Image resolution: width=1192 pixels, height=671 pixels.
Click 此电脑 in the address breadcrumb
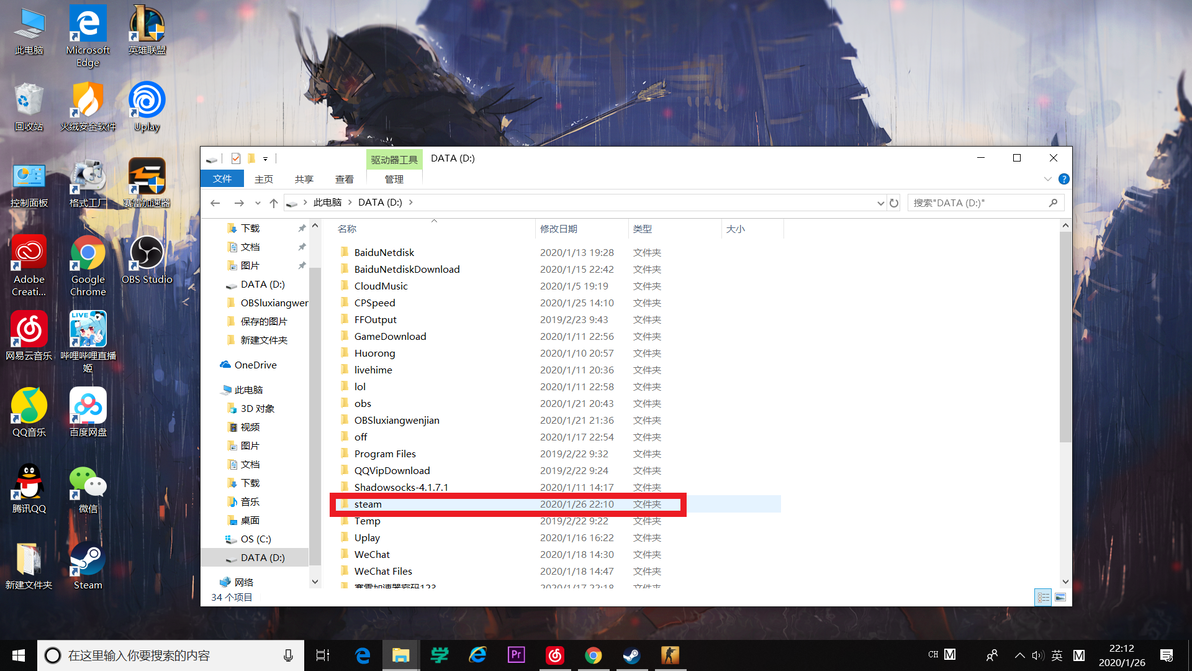[x=328, y=203]
